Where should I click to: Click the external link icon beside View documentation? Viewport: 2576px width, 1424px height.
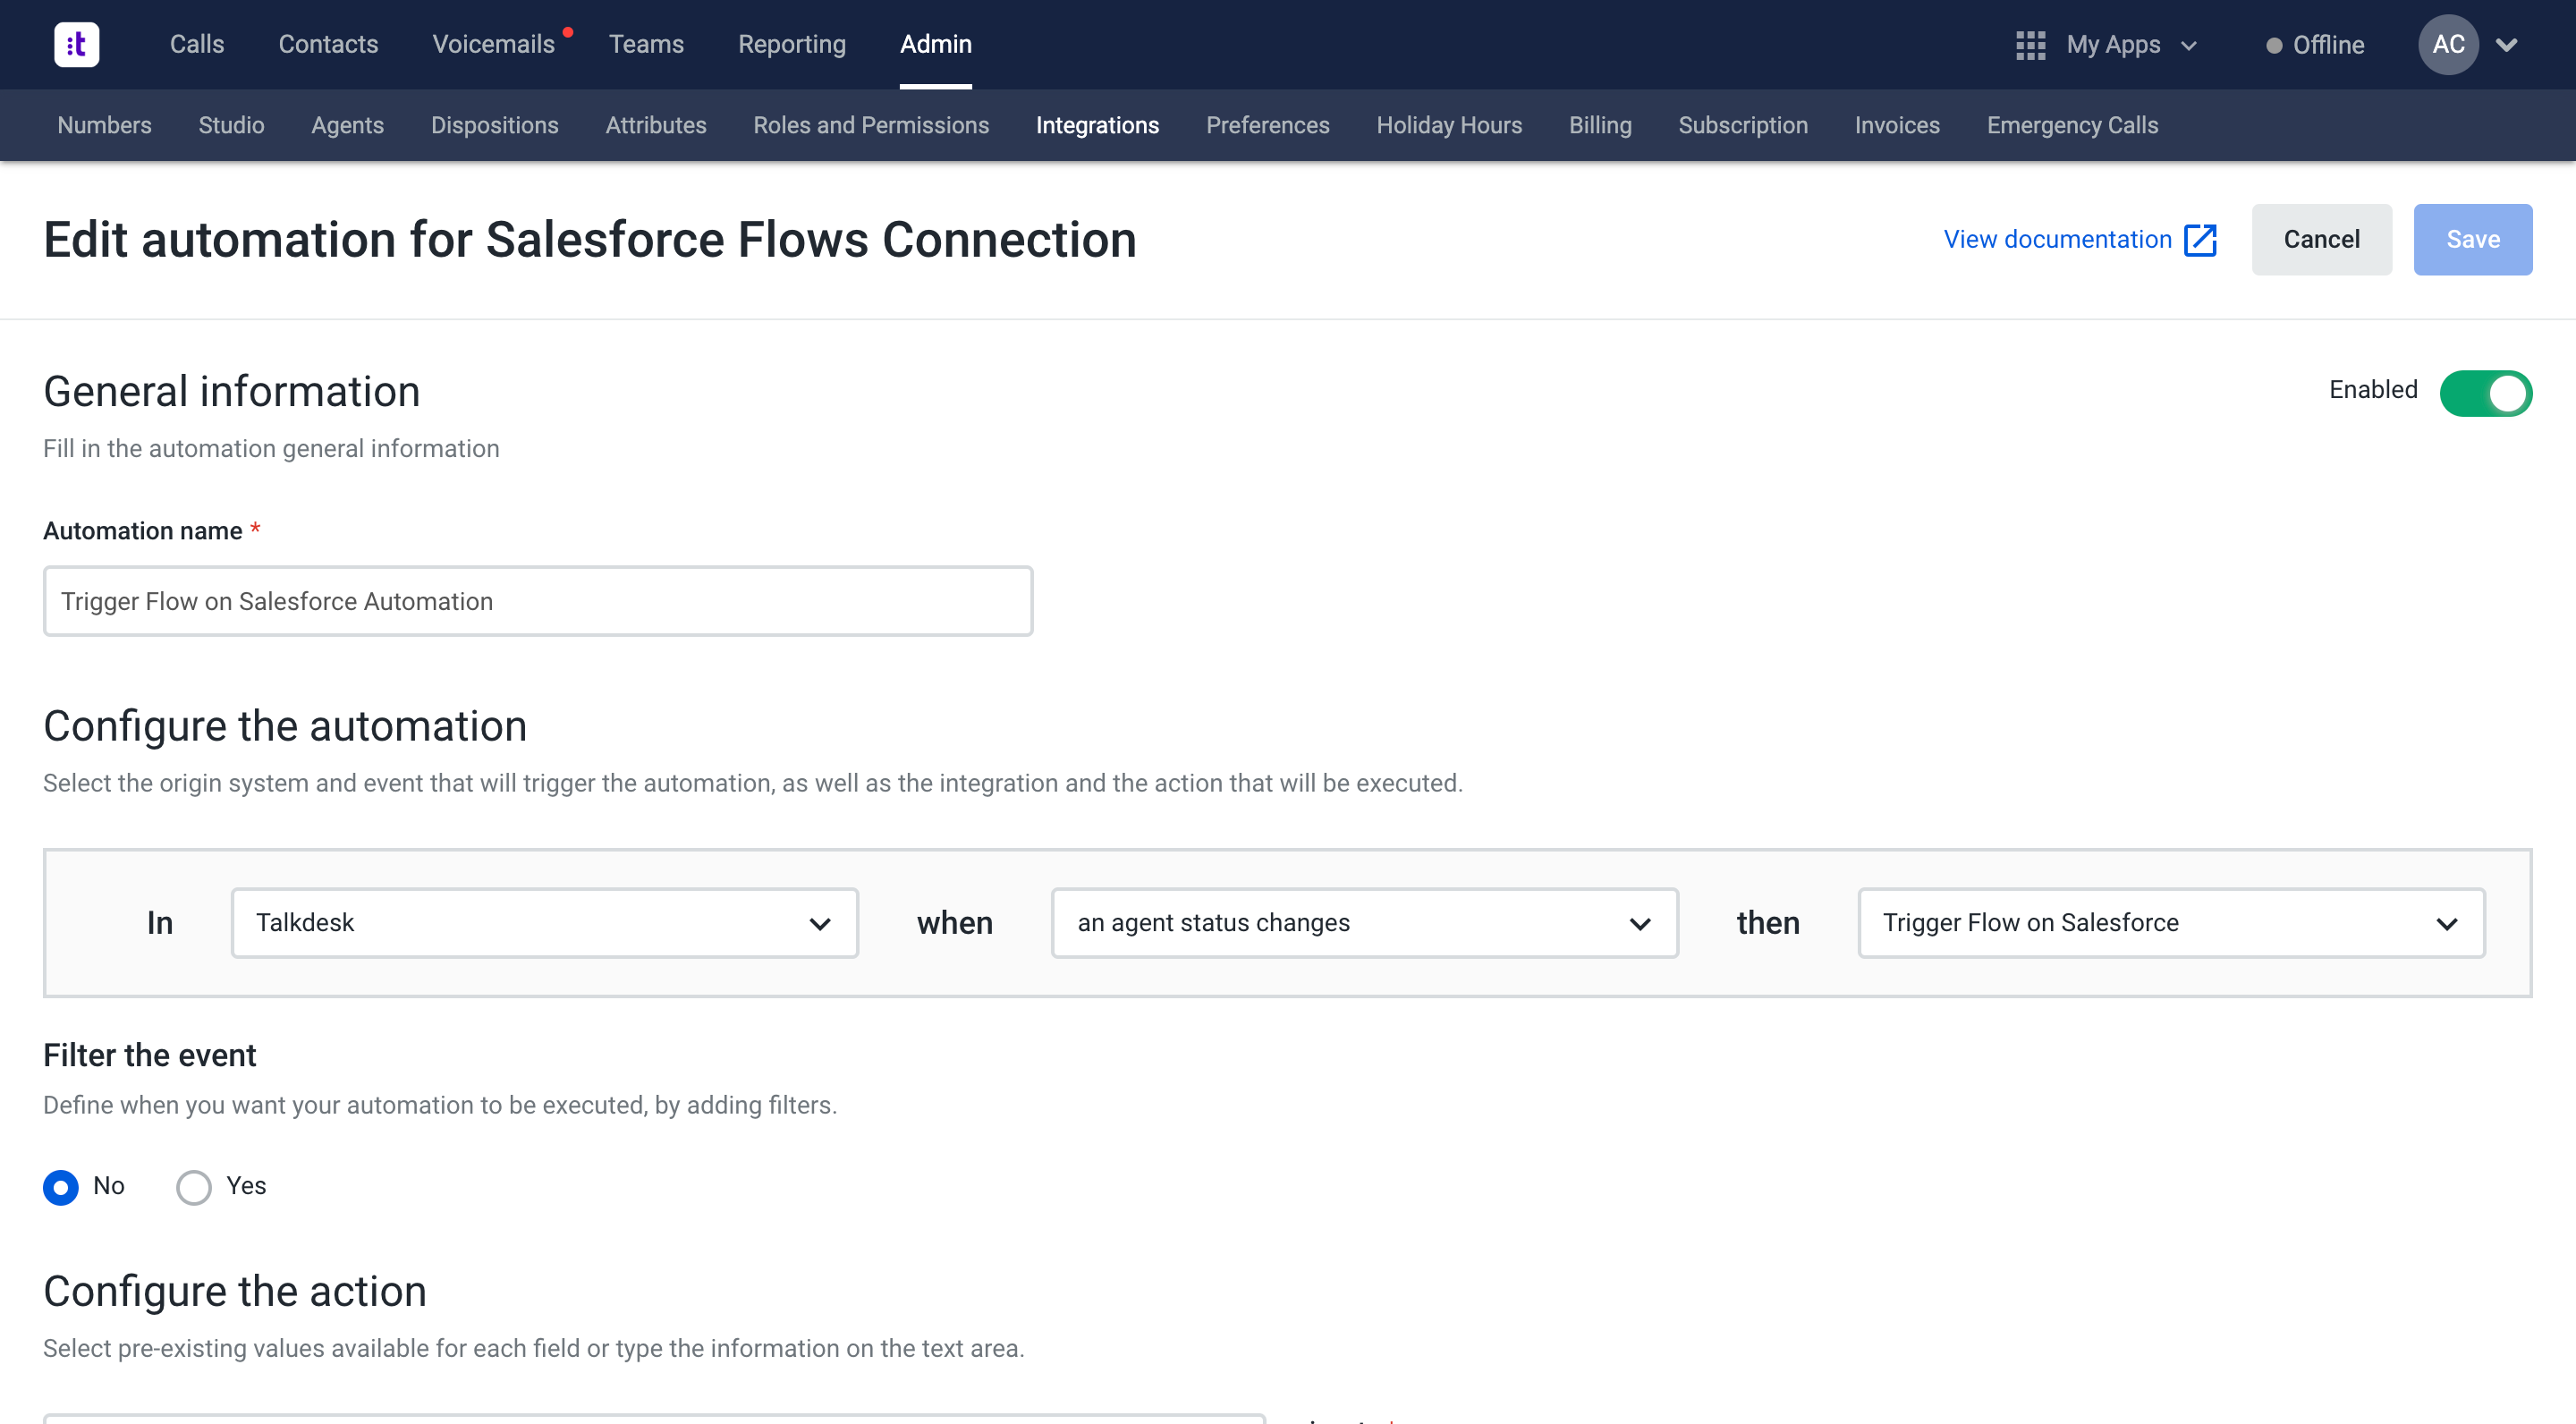point(2200,240)
